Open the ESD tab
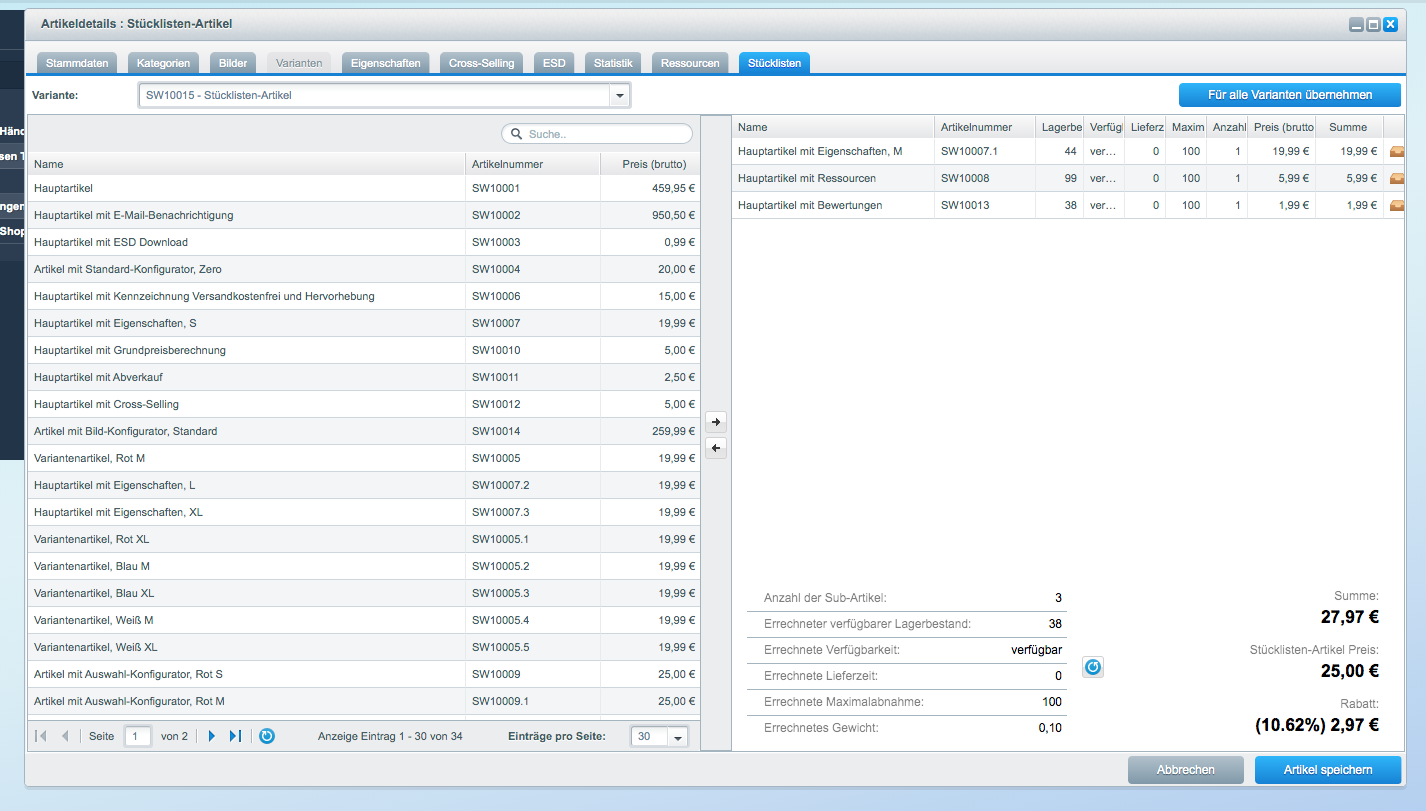 [x=554, y=63]
